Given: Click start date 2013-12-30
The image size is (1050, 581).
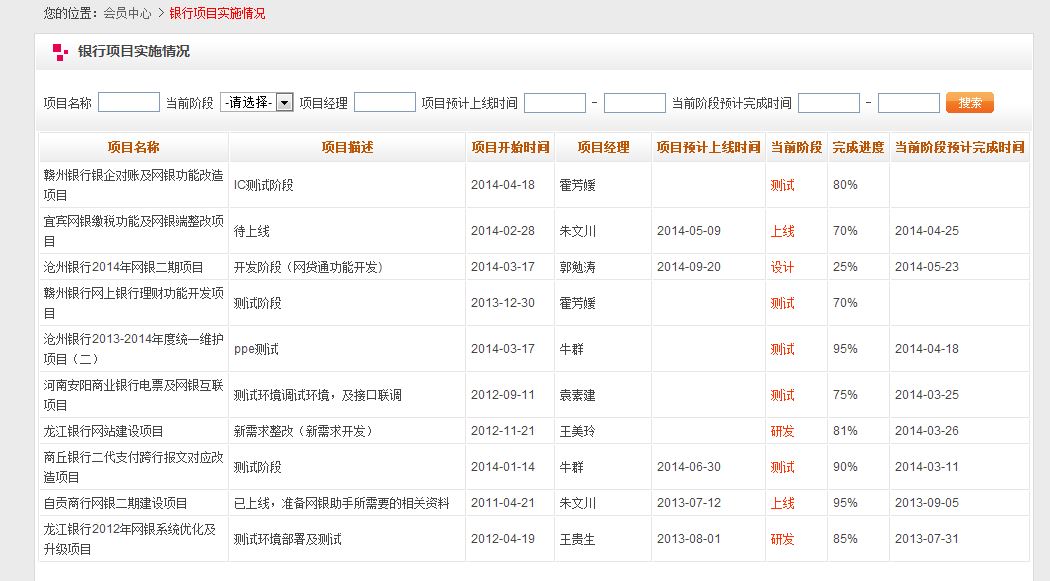Looking at the screenshot, I should (503, 303).
